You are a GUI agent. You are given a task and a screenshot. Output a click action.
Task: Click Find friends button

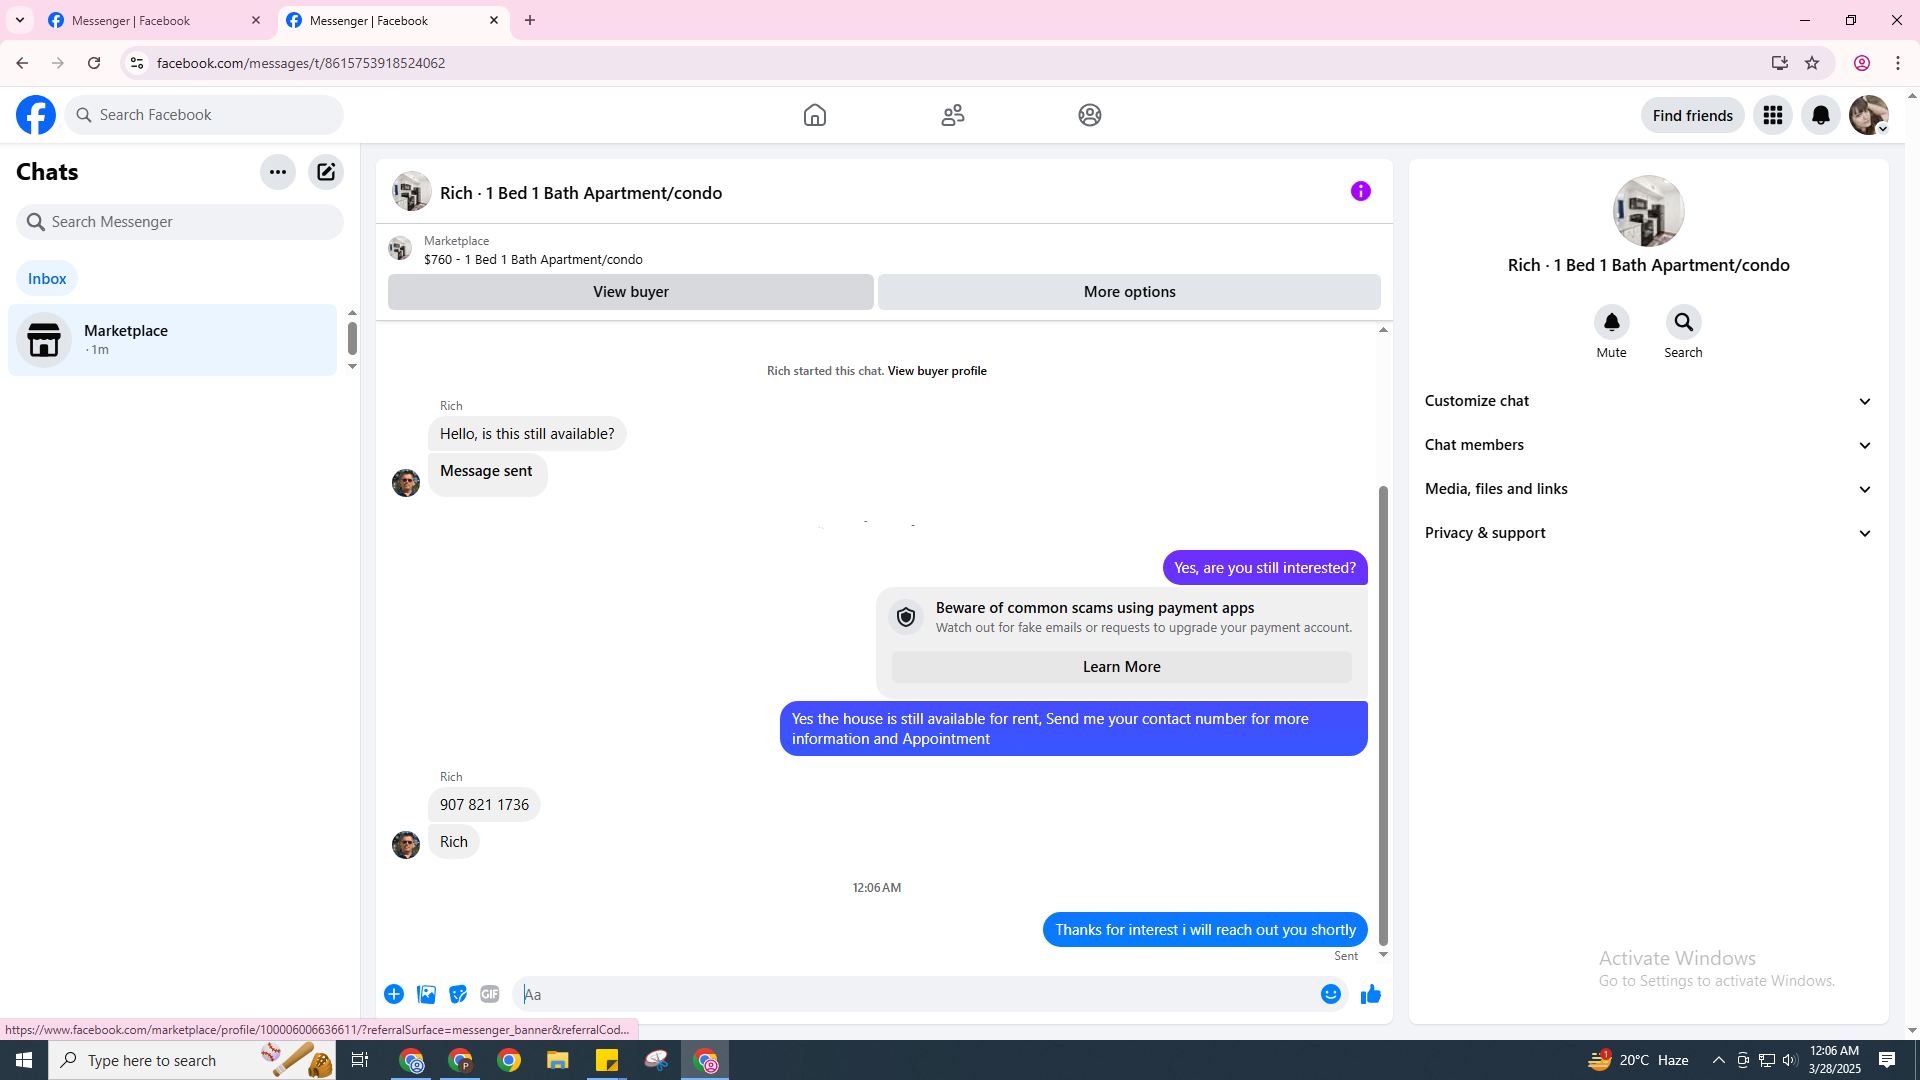[x=1693, y=115]
